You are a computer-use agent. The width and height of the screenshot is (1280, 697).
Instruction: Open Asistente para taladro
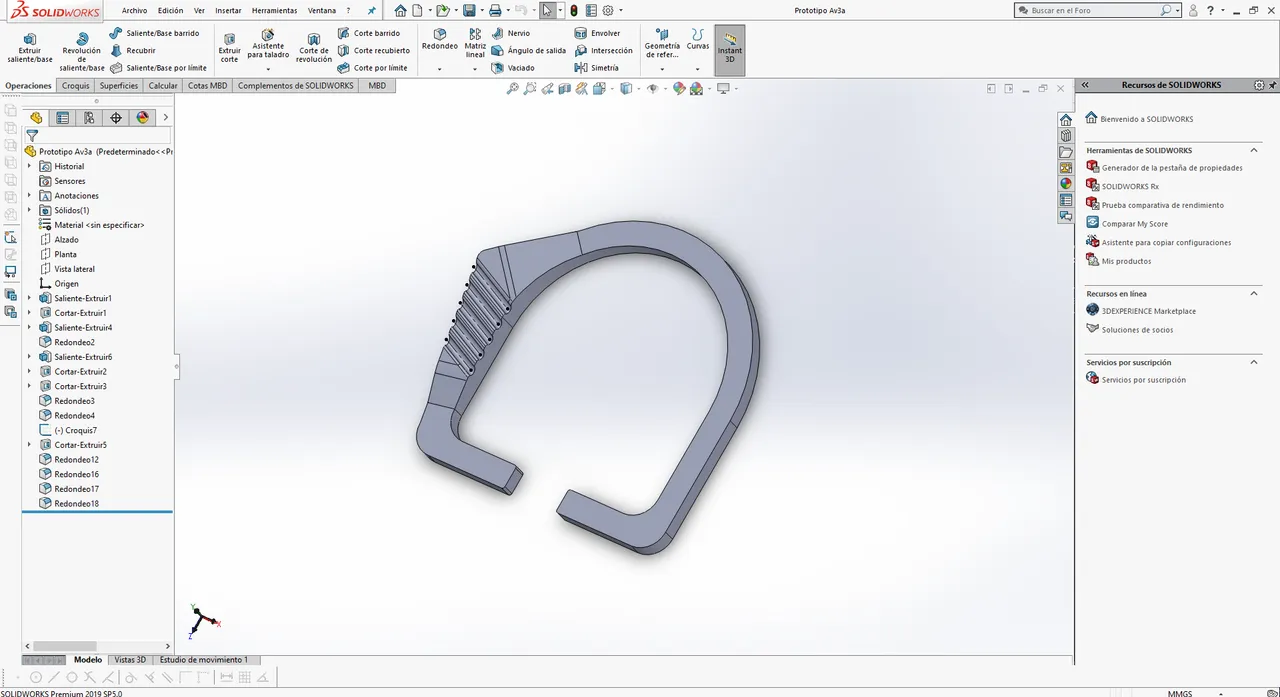268,45
